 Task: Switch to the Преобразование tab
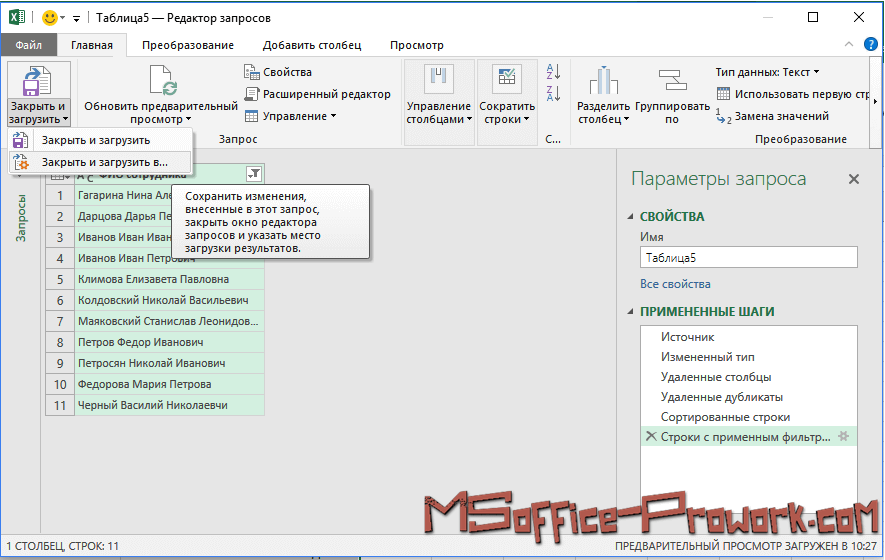coord(188,45)
